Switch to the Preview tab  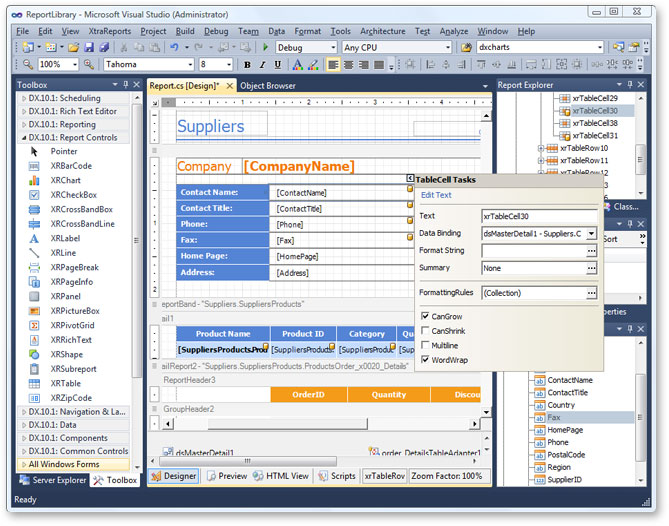pyautogui.click(x=227, y=476)
